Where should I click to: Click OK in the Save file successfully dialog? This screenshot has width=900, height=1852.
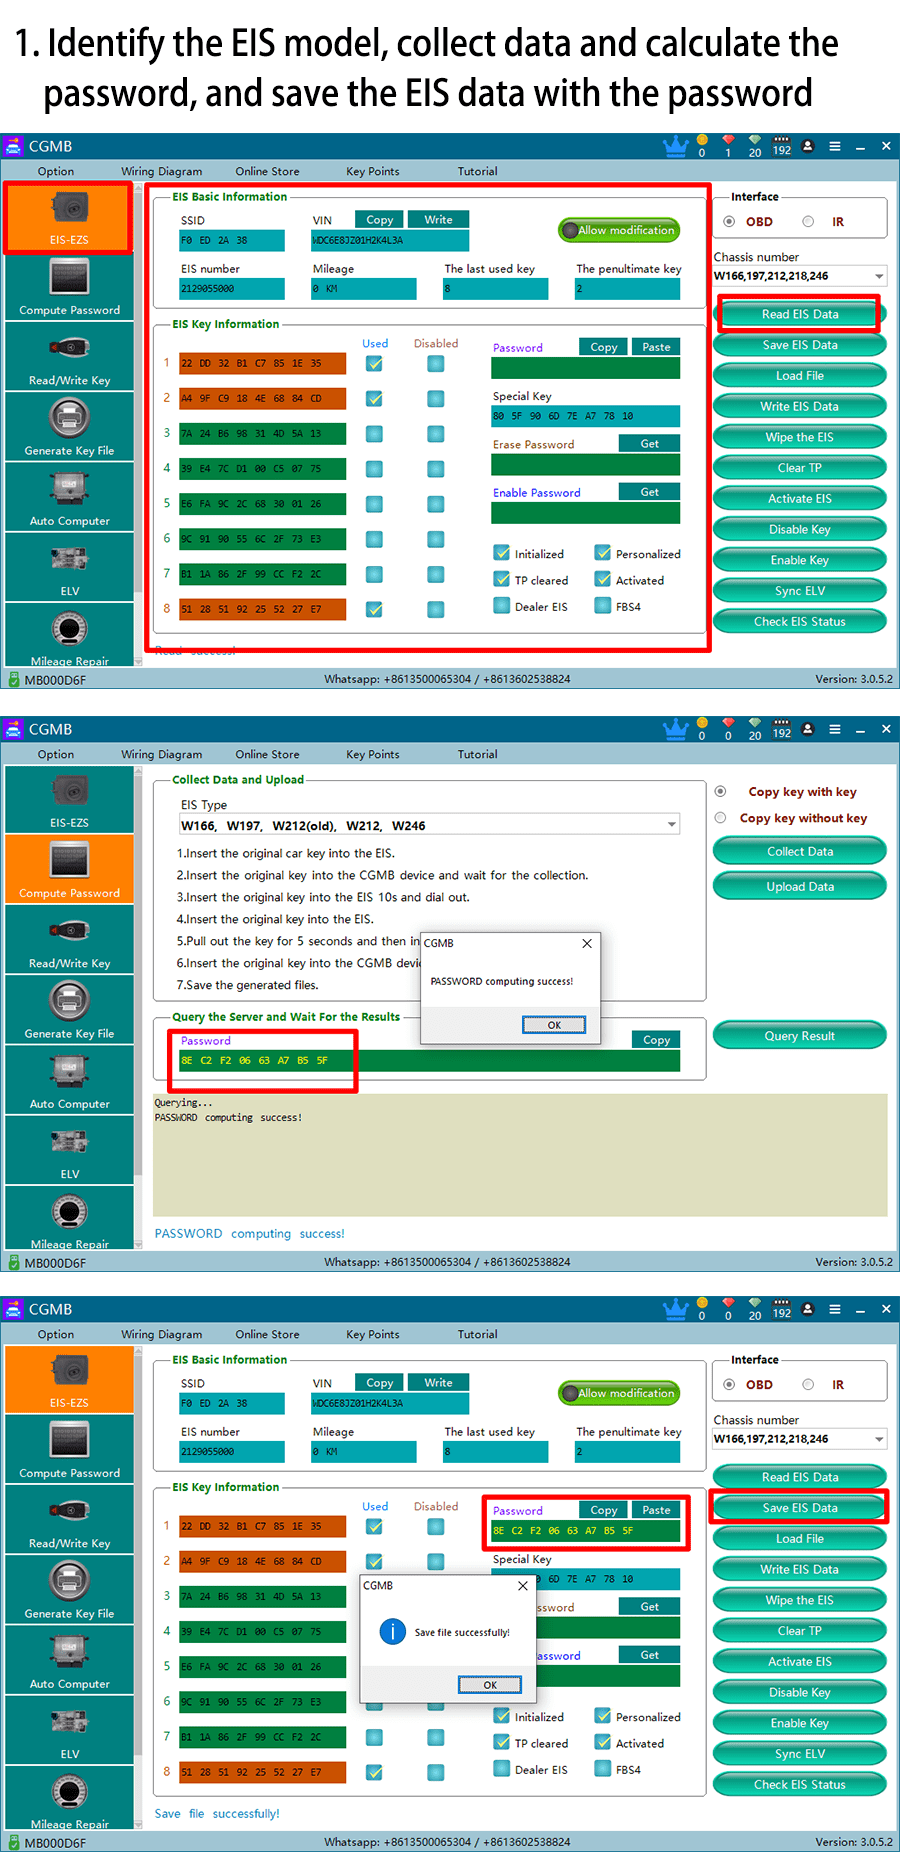(490, 1685)
